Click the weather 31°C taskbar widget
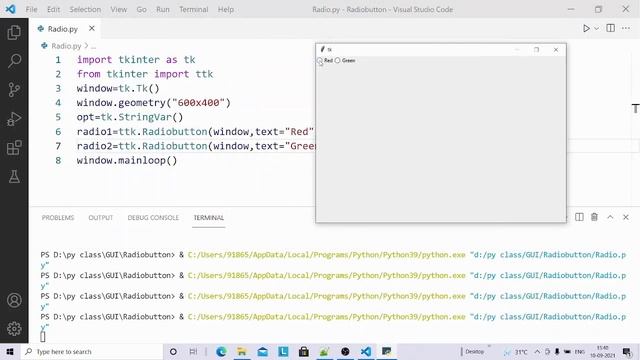Viewport: 640px width, 360px height. pos(516,351)
